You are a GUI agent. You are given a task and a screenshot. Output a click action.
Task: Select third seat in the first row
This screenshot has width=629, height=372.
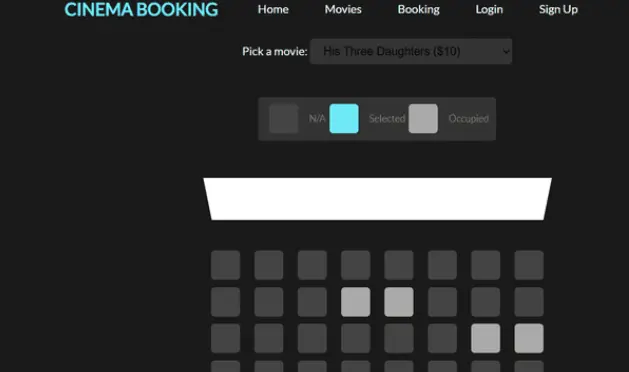click(312, 265)
